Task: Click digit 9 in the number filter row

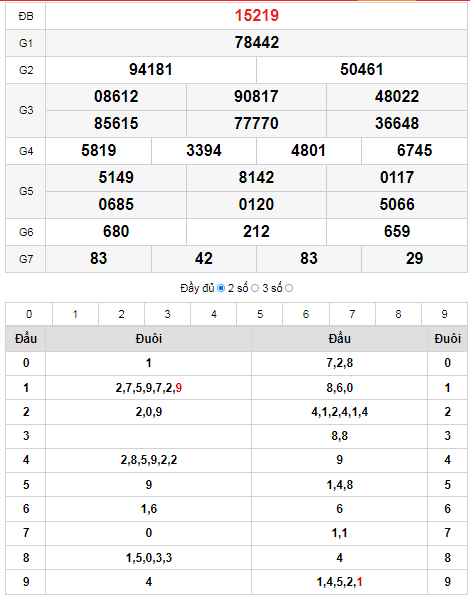Action: pyautogui.click(x=444, y=314)
